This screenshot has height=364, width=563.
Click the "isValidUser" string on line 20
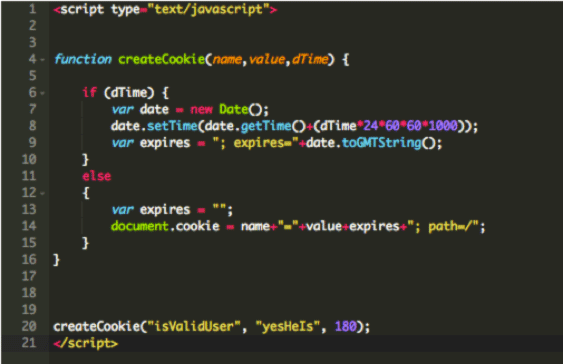(194, 326)
